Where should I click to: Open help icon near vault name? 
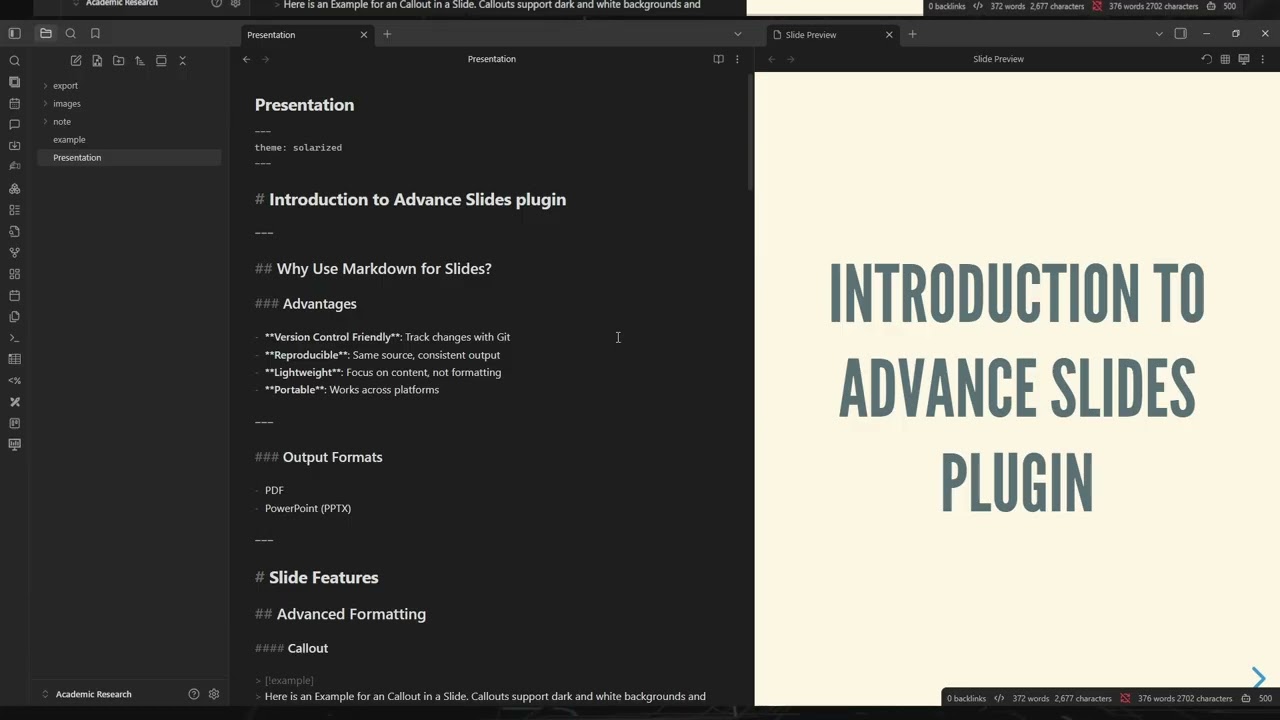pos(194,694)
